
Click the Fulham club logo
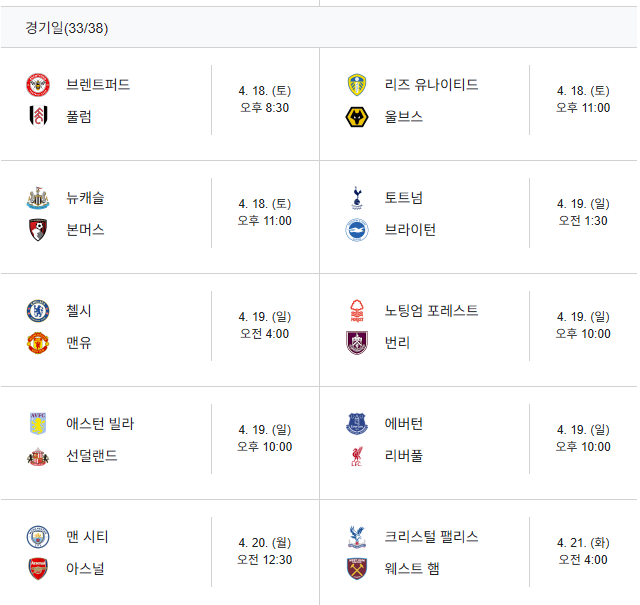point(38,116)
